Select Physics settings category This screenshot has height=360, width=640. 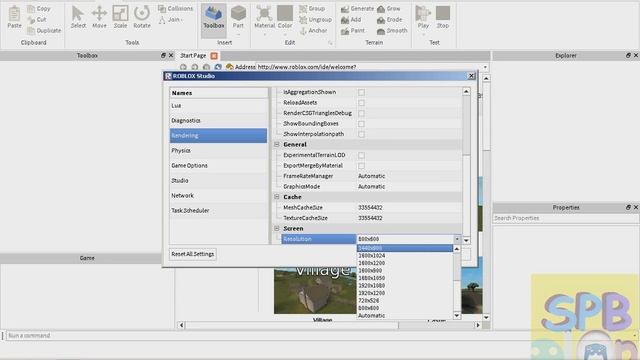point(218,151)
